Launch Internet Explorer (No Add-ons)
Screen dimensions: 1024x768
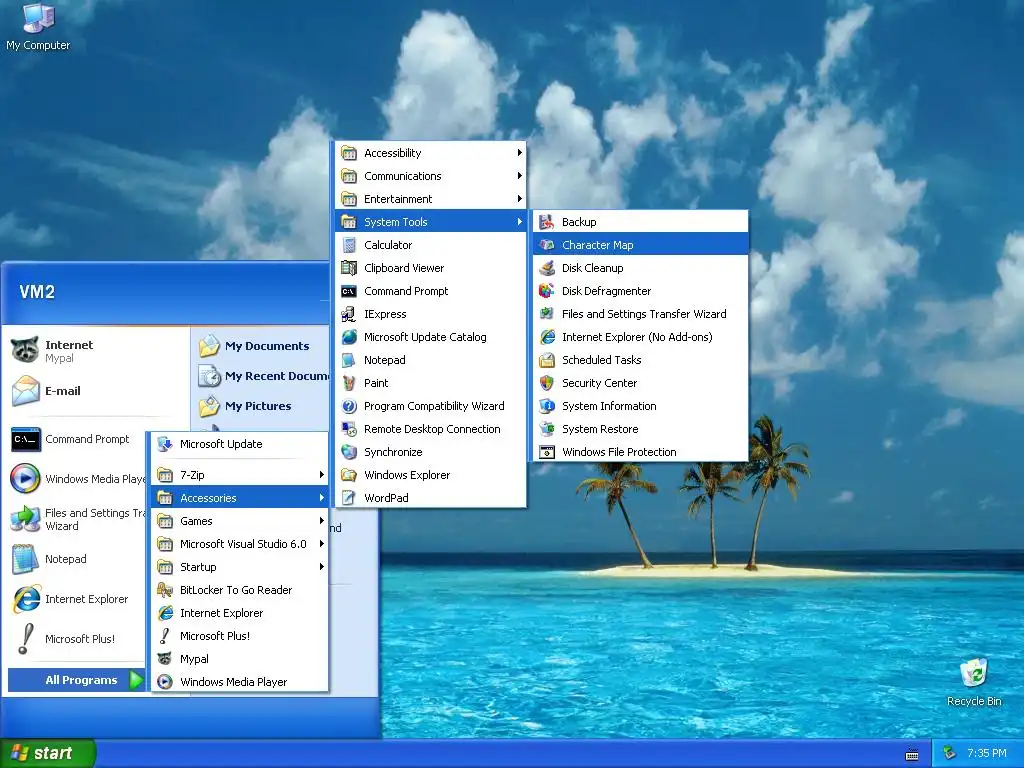tap(641, 337)
